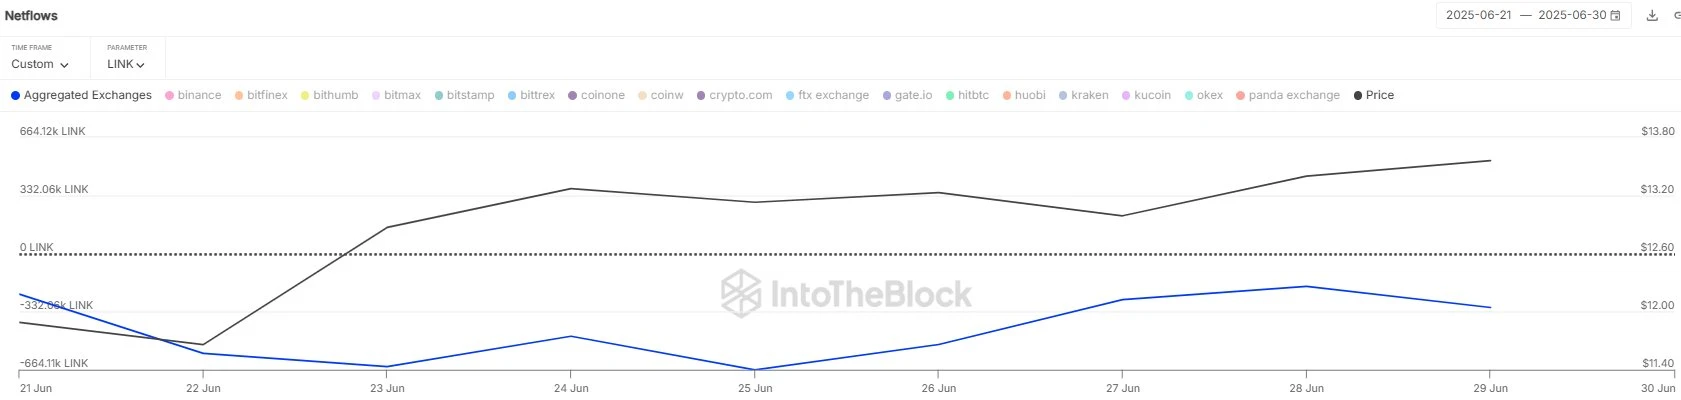Open the calendar date picker icon
The image size is (1681, 400).
click(x=1616, y=16)
